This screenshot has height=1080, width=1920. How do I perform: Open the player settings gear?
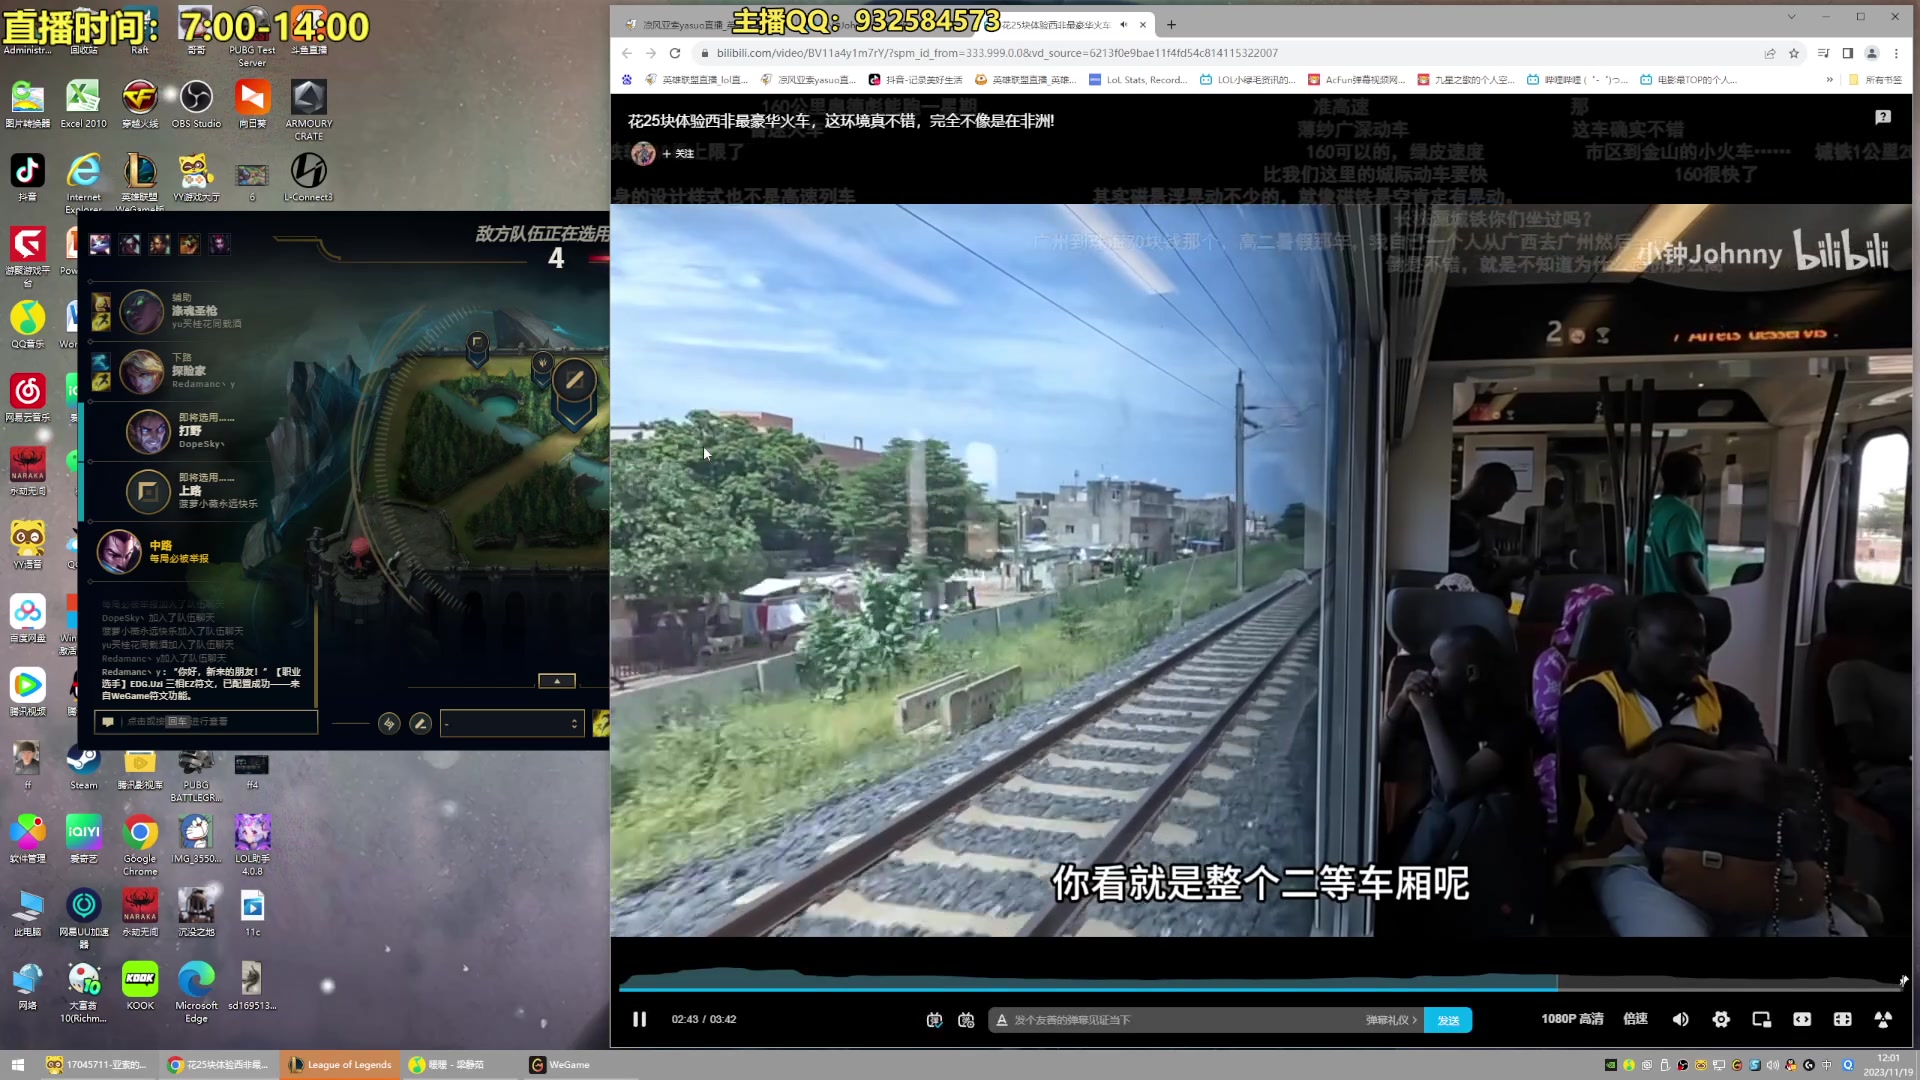pos(1721,1019)
